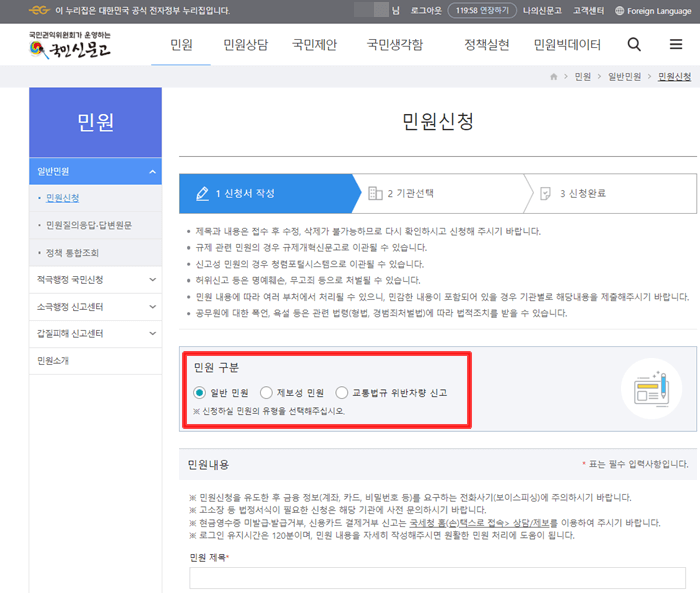Click the document illustration in 민원 구분 box
The width and height of the screenshot is (700, 593).
tap(651, 389)
